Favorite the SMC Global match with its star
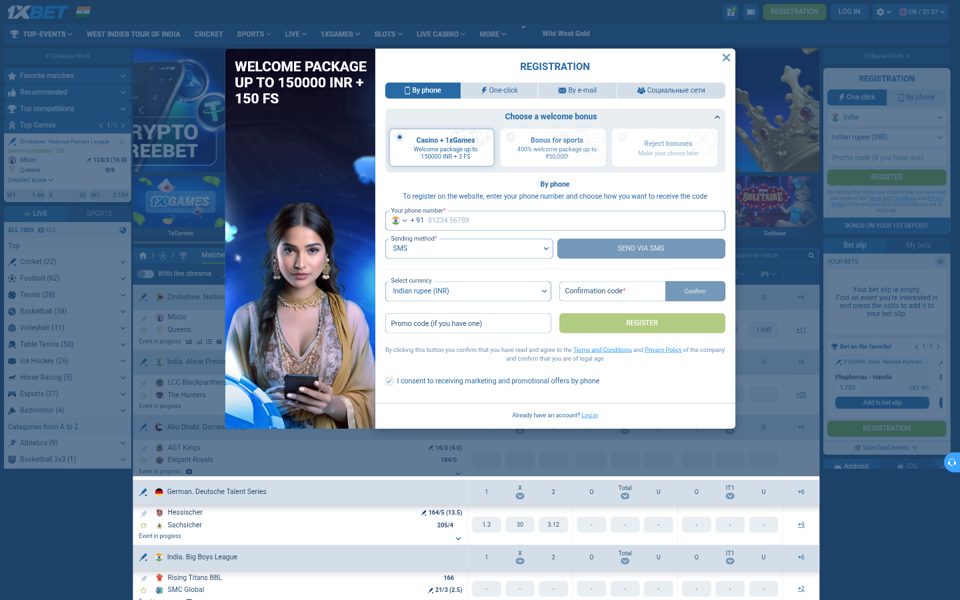Image resolution: width=960 pixels, height=600 pixels. tap(144, 590)
